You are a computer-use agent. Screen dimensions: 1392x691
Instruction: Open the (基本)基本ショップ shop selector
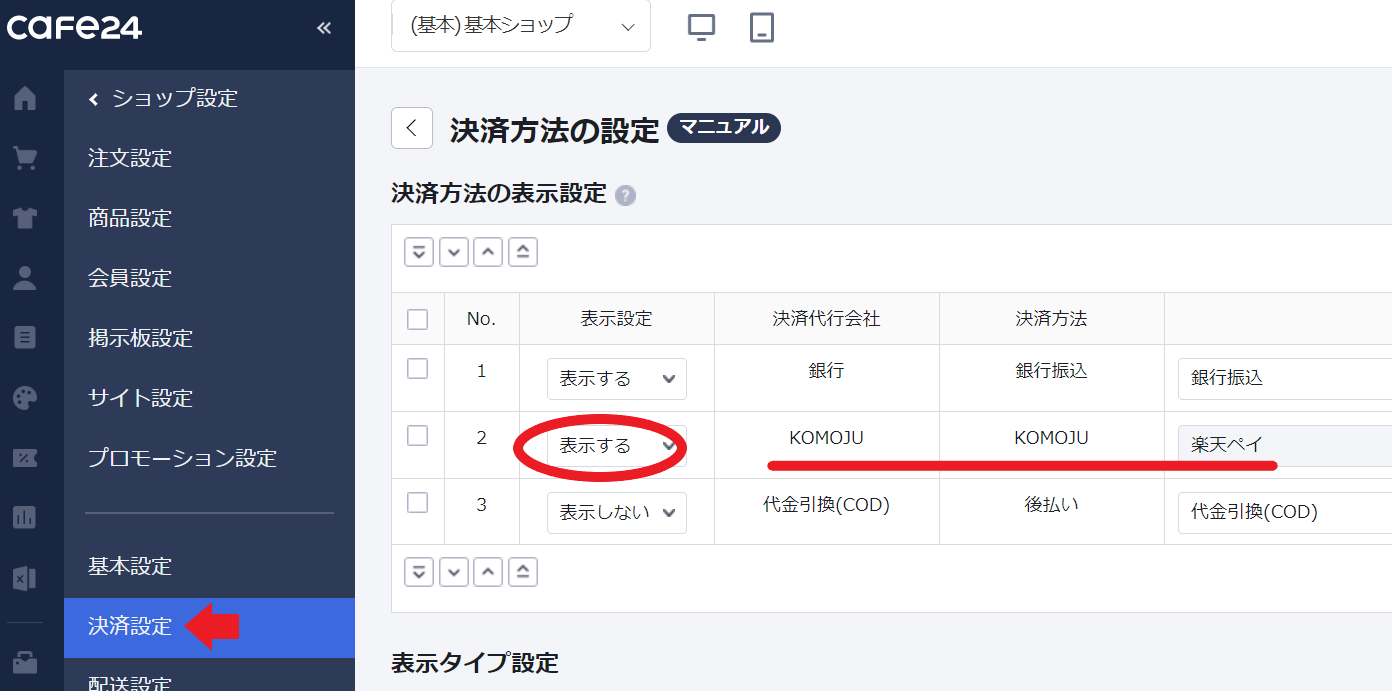pos(521,26)
